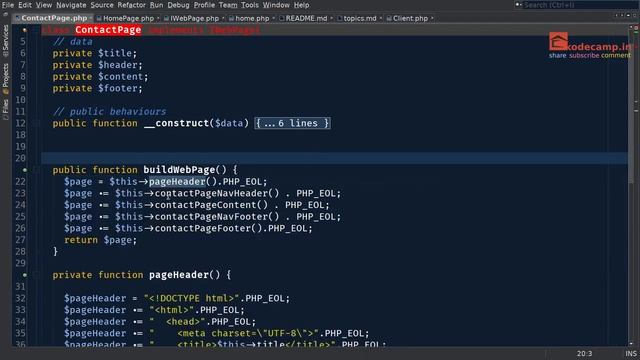
Task: Open the Files side panel
Action: 5,109
